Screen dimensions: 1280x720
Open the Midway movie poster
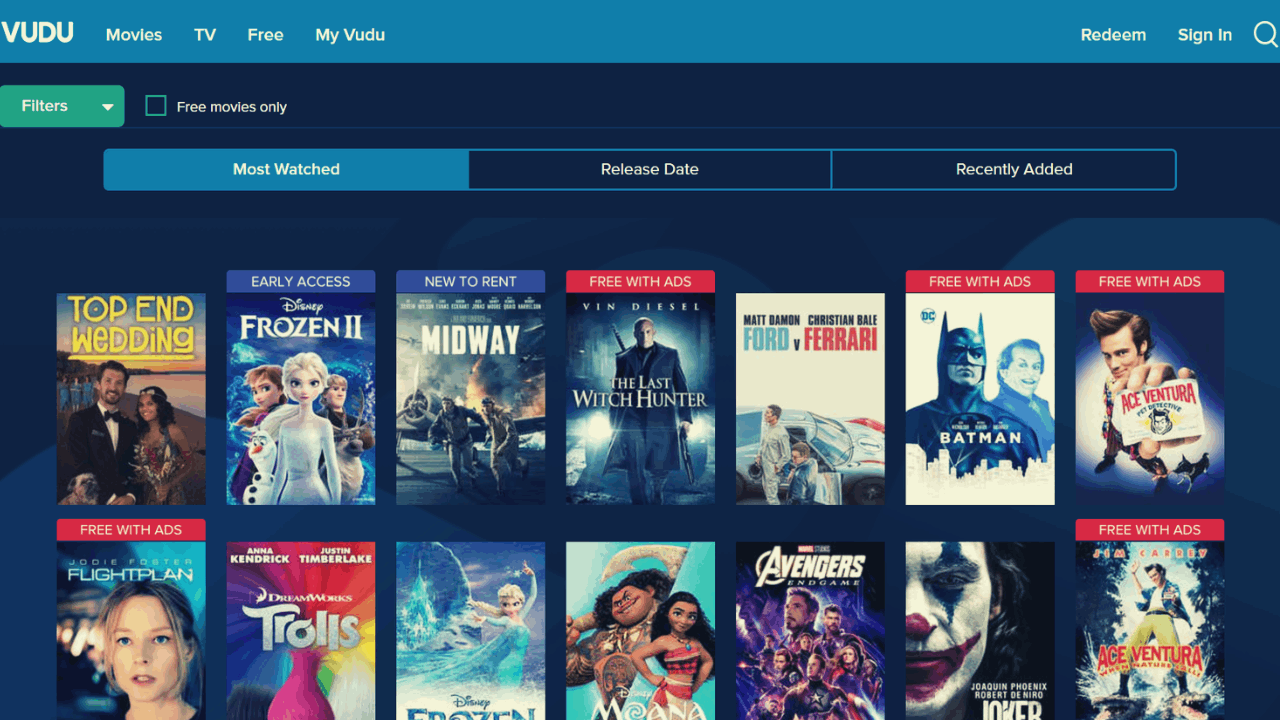(x=471, y=399)
